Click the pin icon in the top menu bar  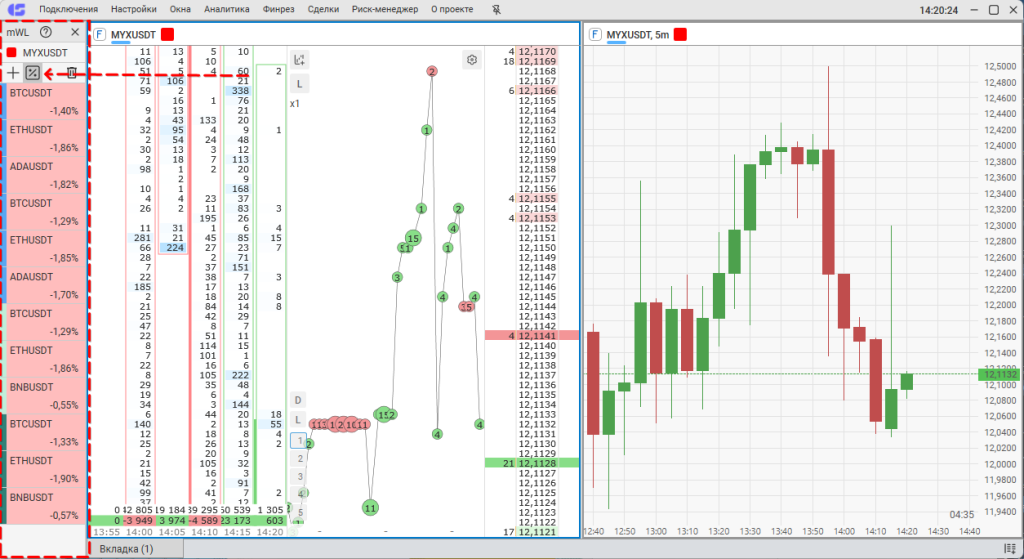(497, 9)
